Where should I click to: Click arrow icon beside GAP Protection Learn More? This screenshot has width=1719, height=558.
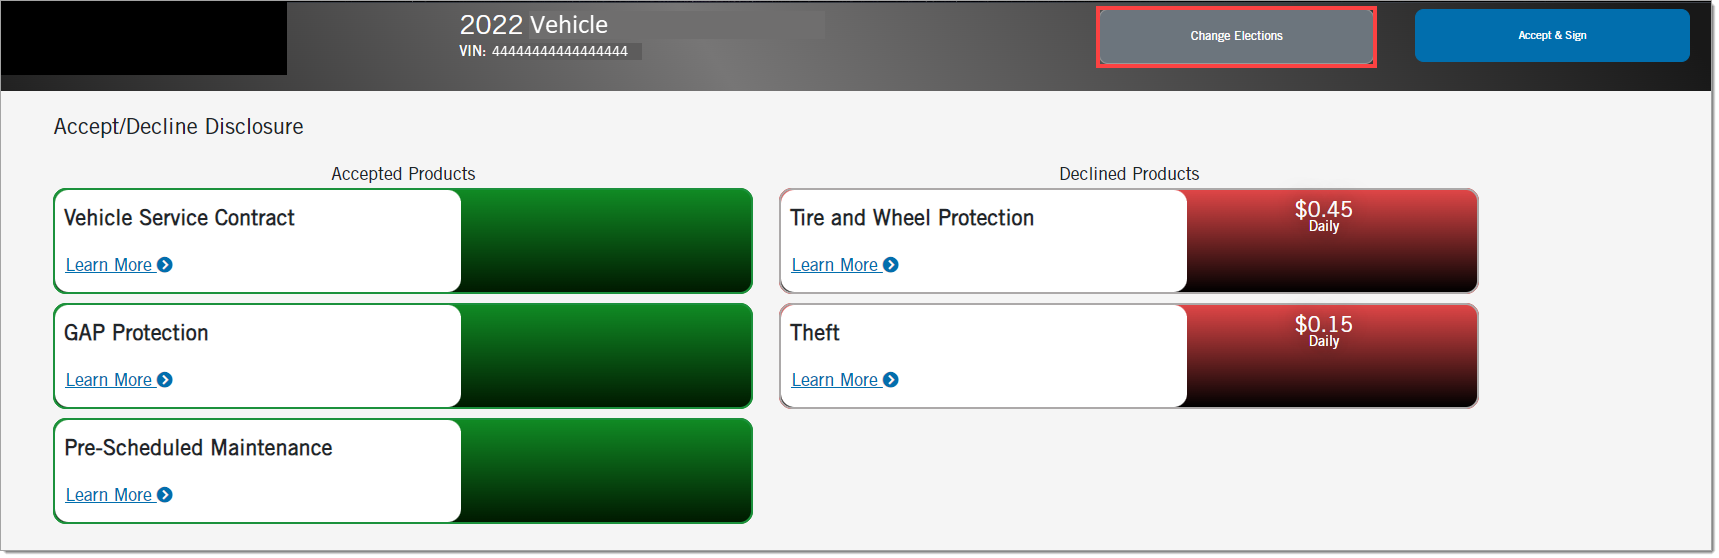tap(165, 380)
